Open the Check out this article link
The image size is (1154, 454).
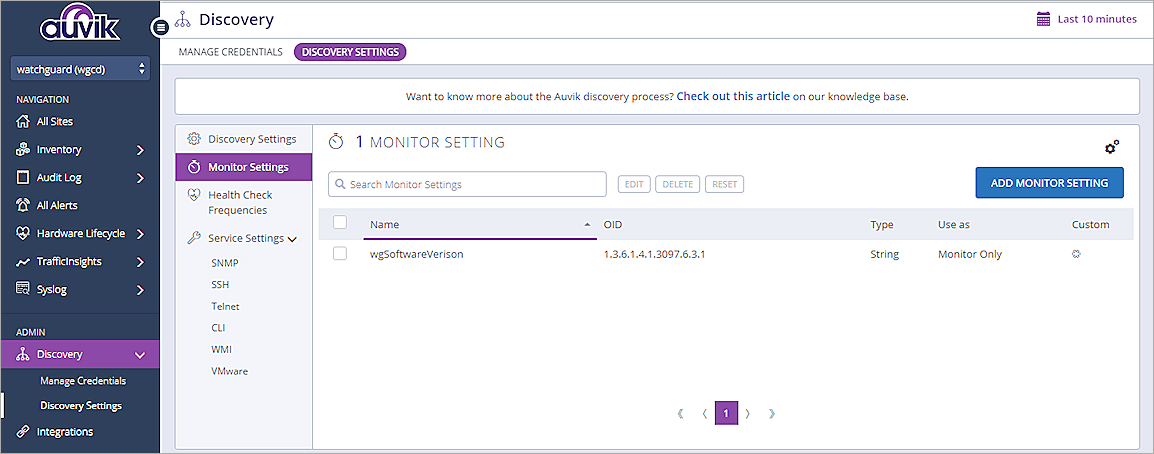(733, 96)
